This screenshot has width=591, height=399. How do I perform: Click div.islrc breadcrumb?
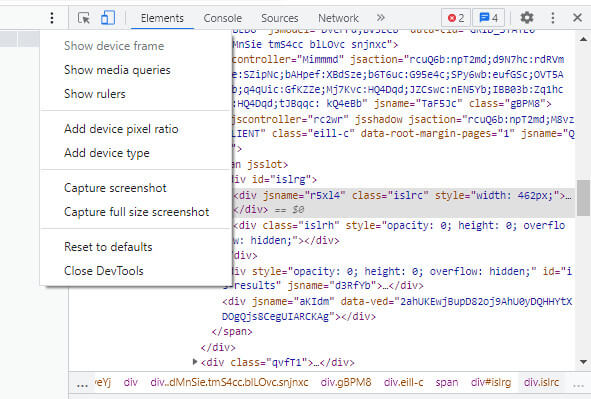point(541,382)
